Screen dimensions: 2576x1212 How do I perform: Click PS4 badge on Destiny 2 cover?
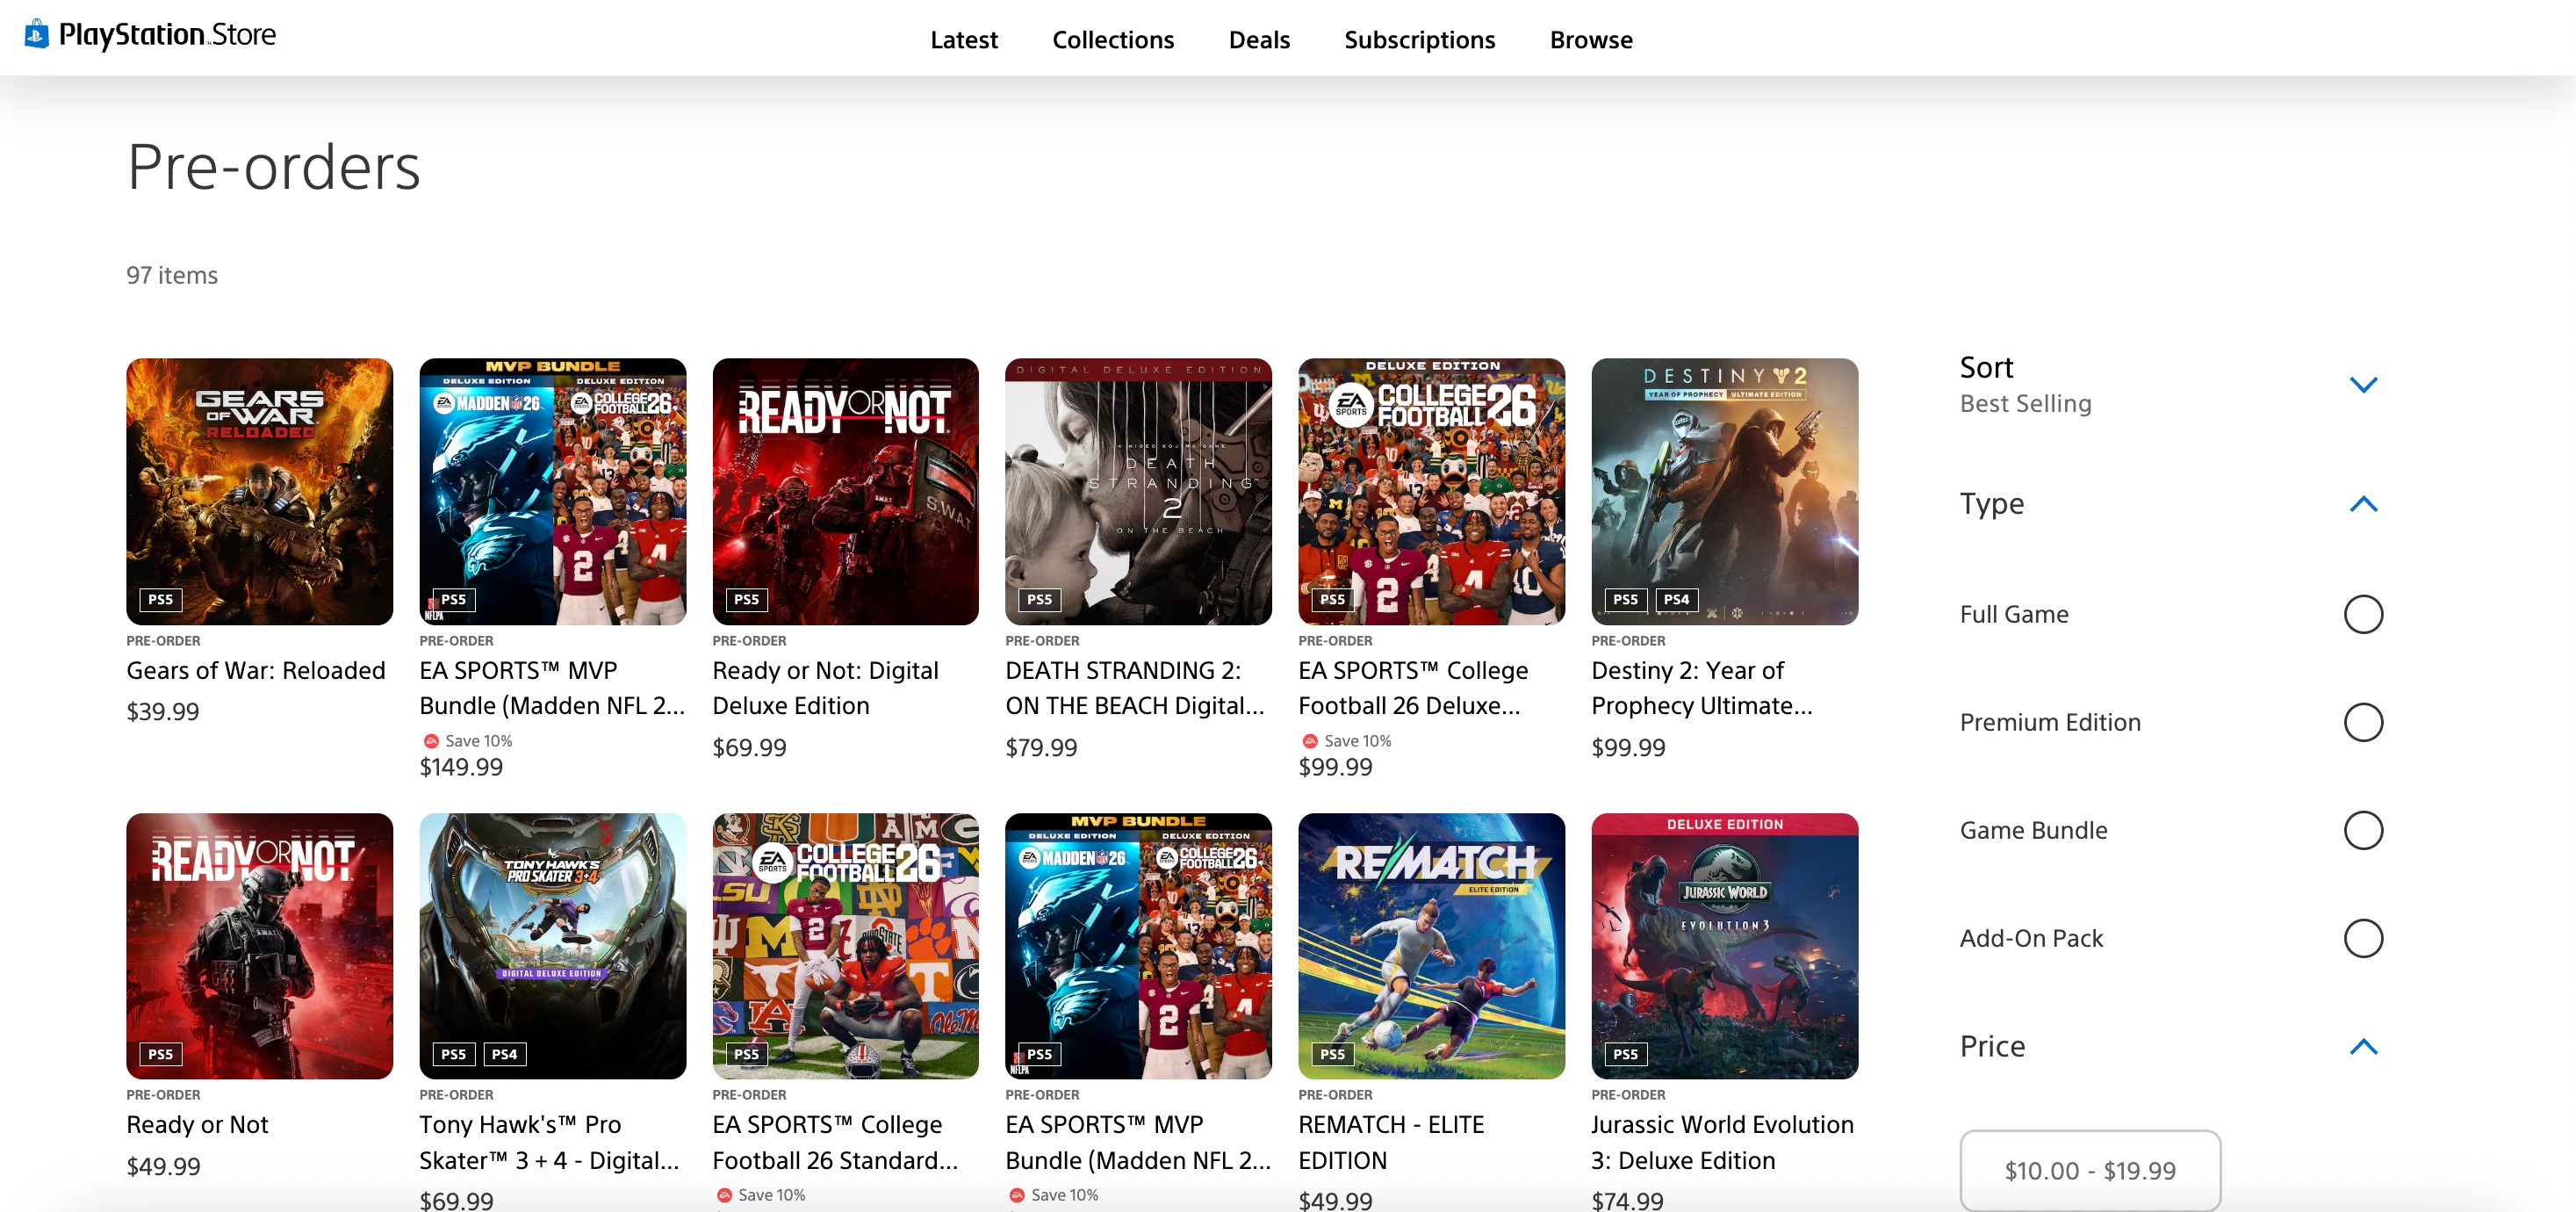pyautogui.click(x=1676, y=599)
